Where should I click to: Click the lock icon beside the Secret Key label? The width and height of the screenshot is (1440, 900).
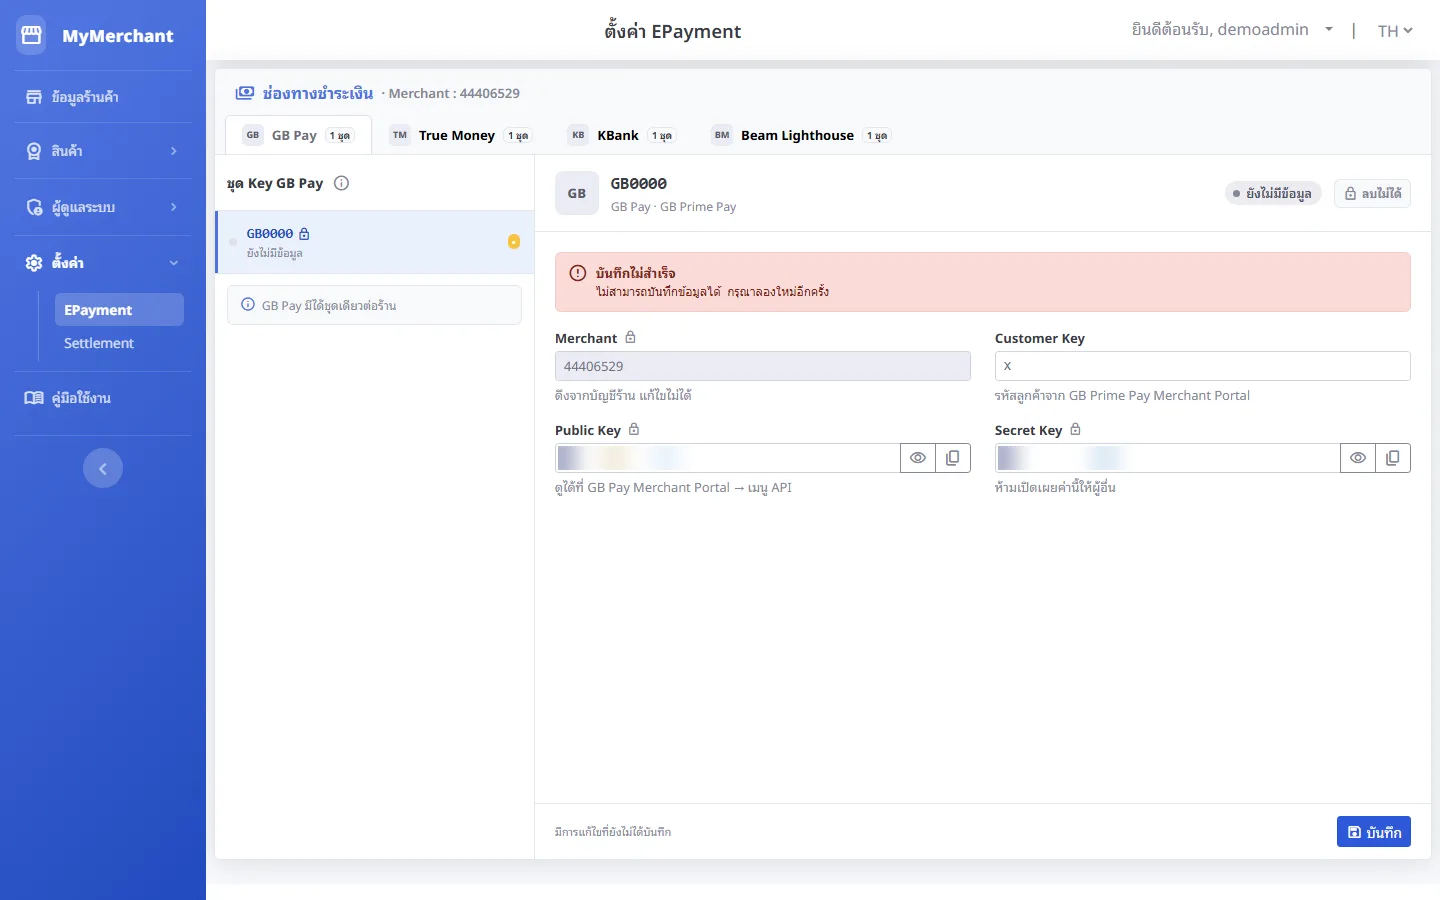coord(1076,430)
